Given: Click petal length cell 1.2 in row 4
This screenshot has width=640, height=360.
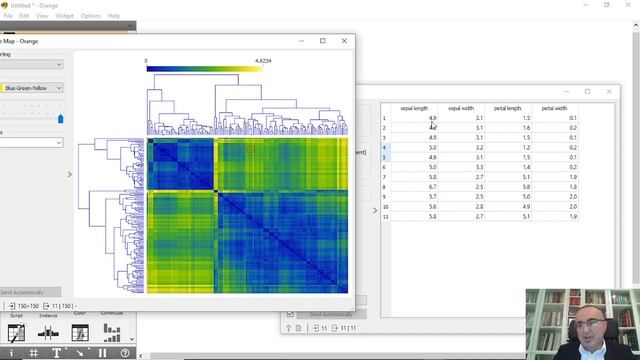Looking at the screenshot, I should click(x=507, y=148).
